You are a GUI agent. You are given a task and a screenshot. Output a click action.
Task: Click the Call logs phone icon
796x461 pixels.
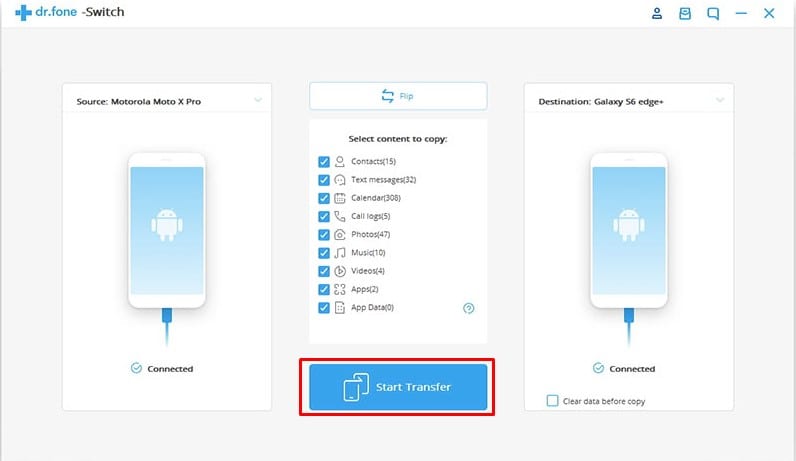pyautogui.click(x=340, y=216)
